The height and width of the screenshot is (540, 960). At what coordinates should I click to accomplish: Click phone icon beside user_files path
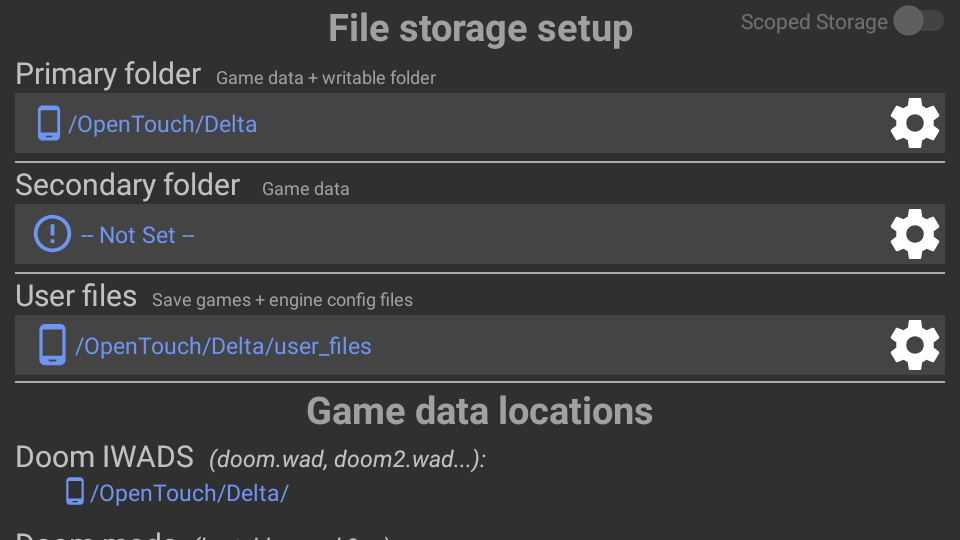52,345
